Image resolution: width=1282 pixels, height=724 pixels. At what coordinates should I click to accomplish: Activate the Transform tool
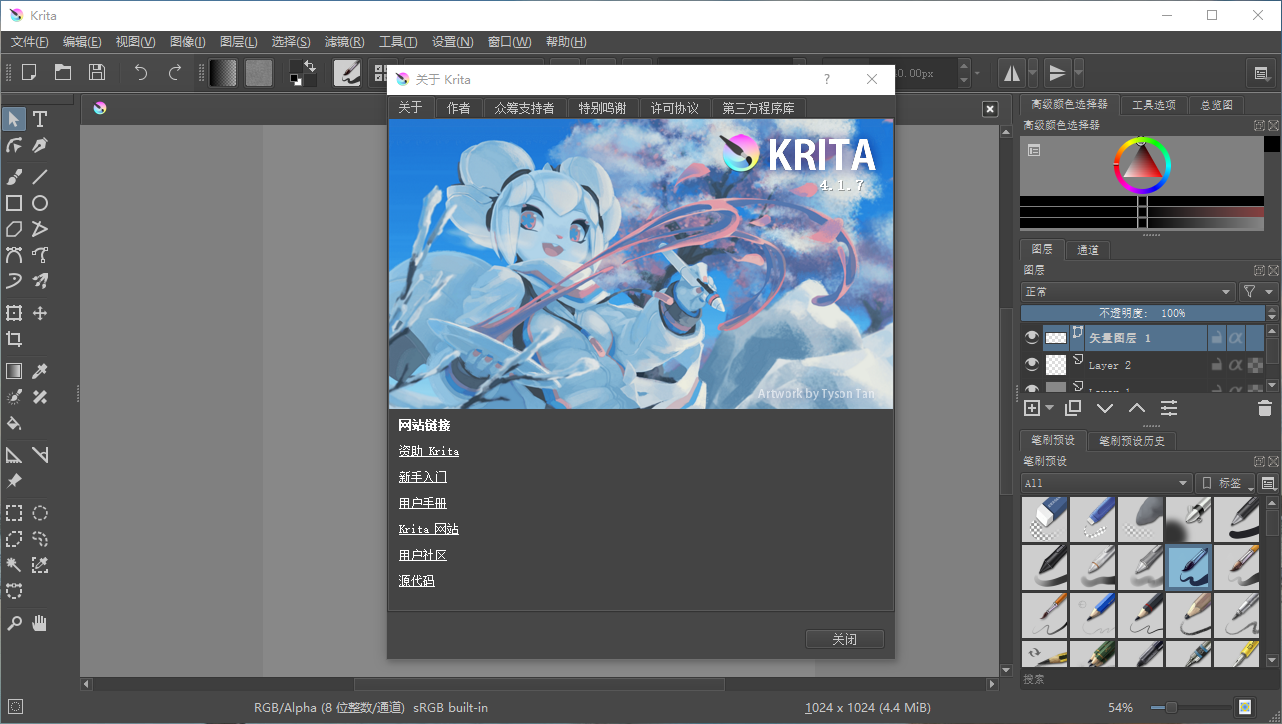pyautogui.click(x=14, y=313)
